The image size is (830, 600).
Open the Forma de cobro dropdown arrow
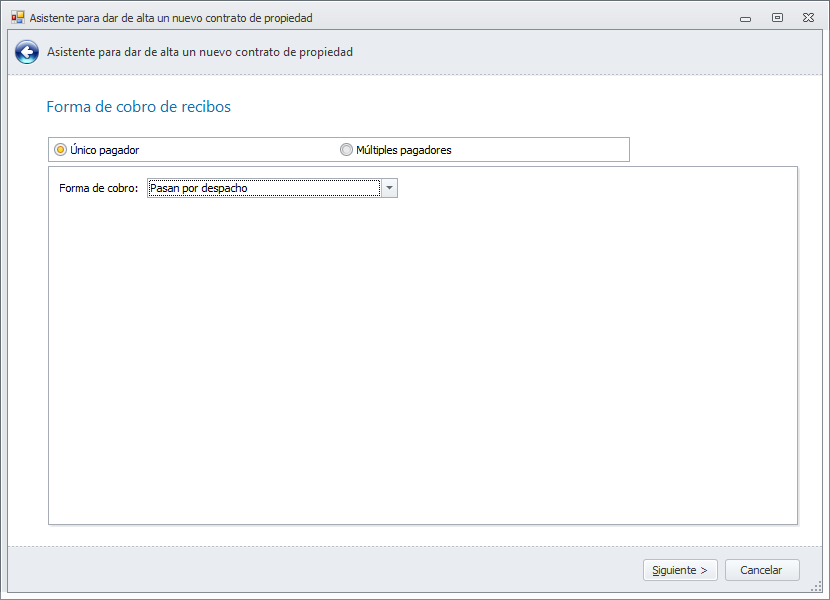tap(389, 188)
